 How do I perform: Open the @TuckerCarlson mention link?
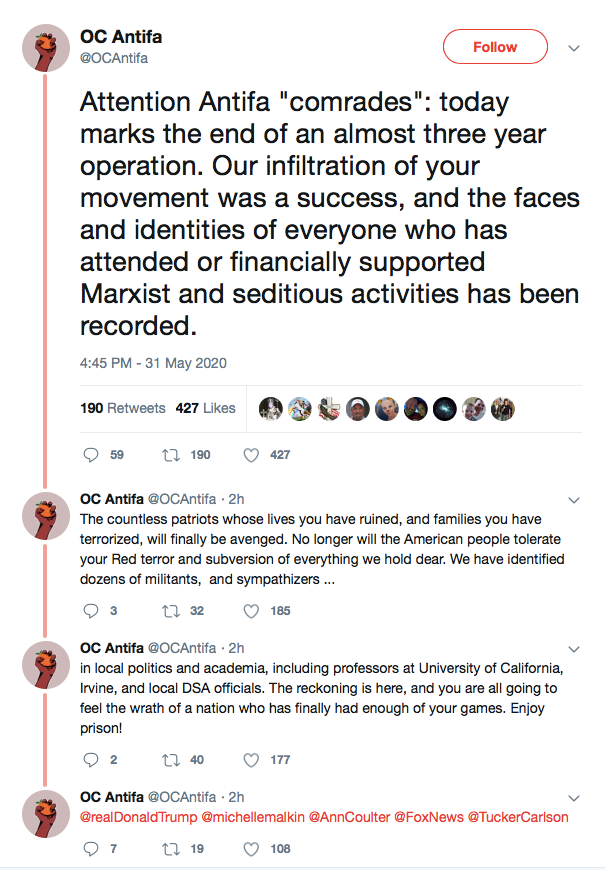518,817
